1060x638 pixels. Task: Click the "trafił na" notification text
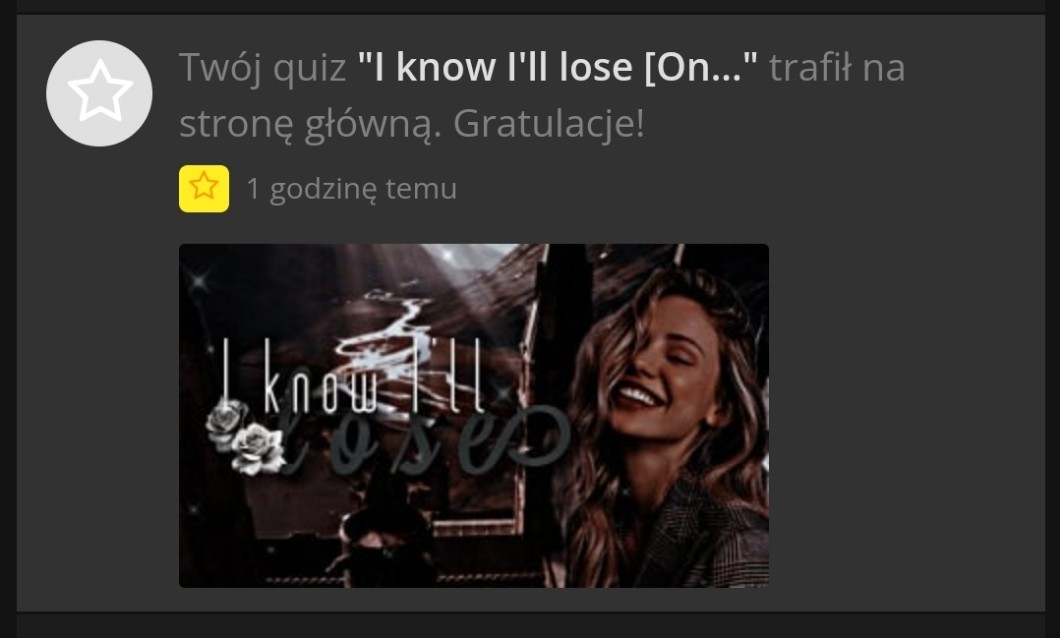click(x=837, y=68)
